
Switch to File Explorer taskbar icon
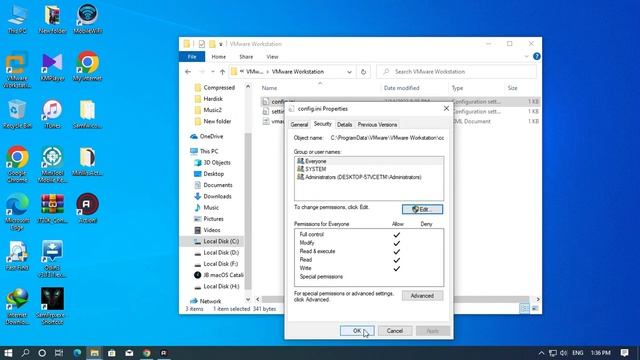pyautogui.click(x=94, y=353)
